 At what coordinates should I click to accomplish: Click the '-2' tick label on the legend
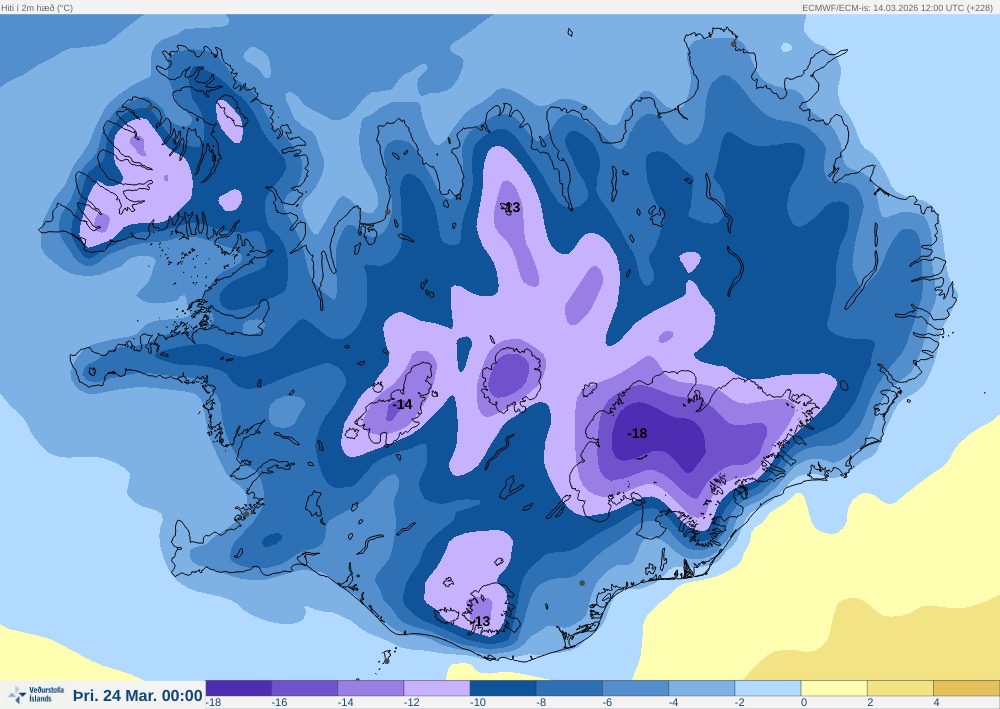pos(740,703)
